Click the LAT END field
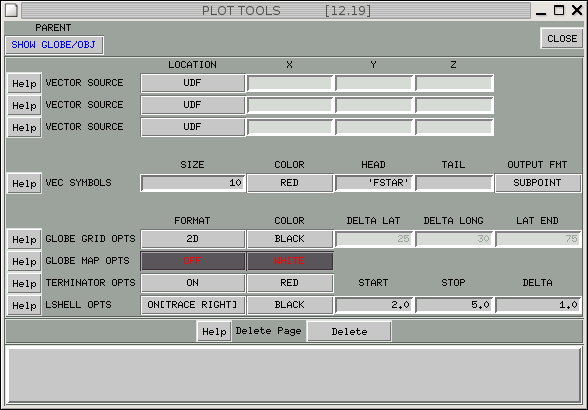The image size is (588, 410). pos(538,239)
